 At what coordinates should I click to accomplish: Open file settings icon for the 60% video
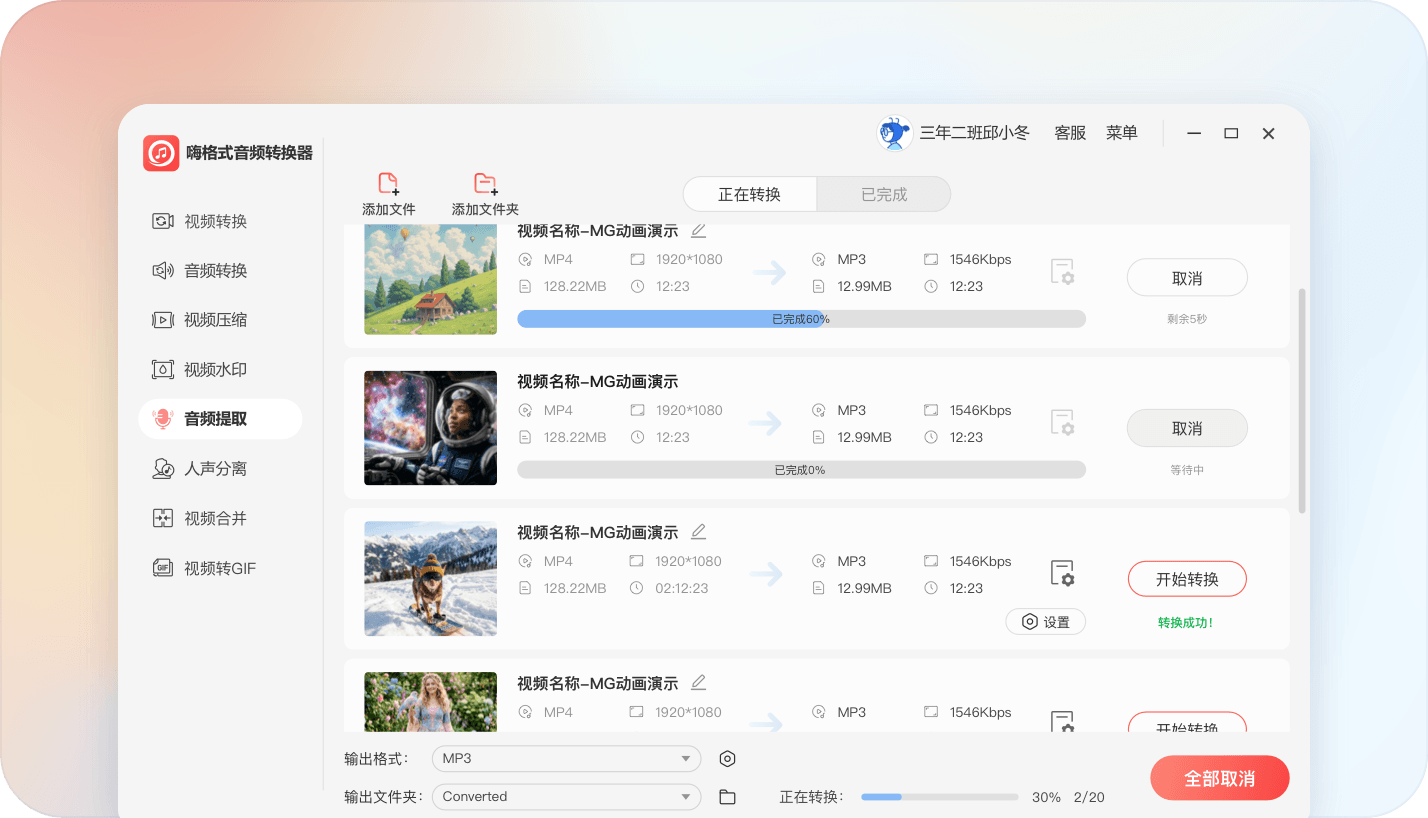click(x=1062, y=272)
